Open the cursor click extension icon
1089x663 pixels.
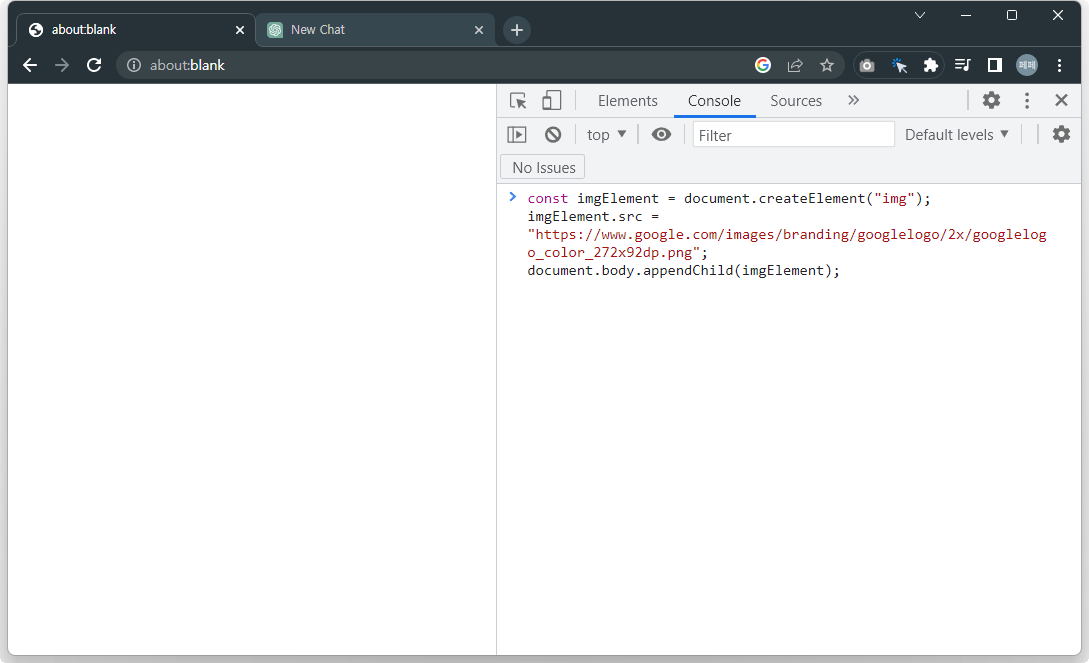(x=899, y=65)
